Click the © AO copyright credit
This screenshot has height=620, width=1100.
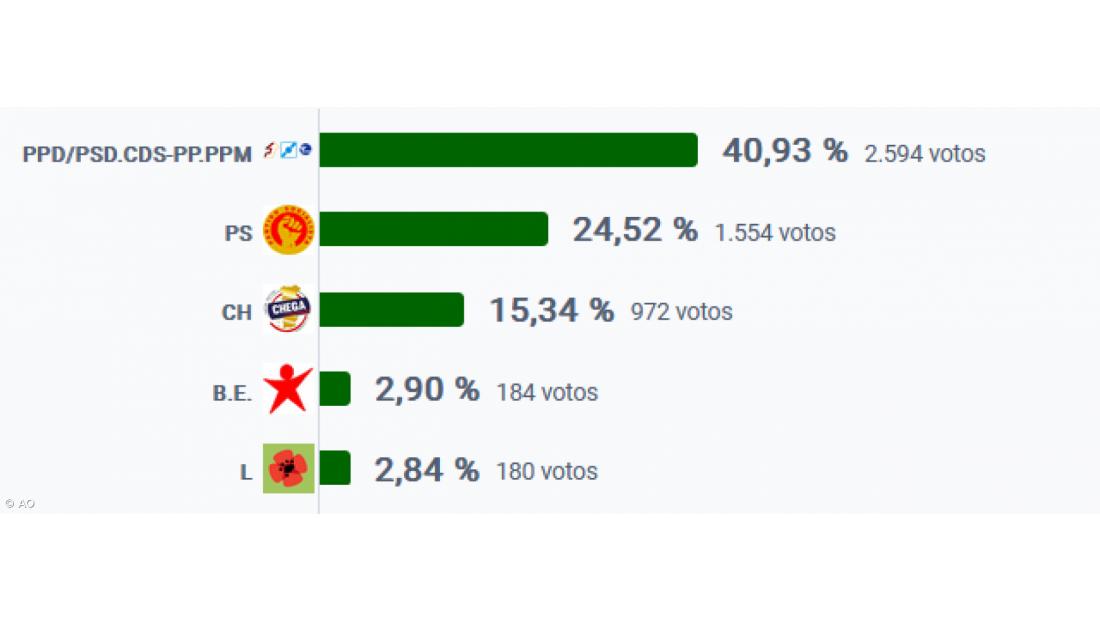coord(19,504)
